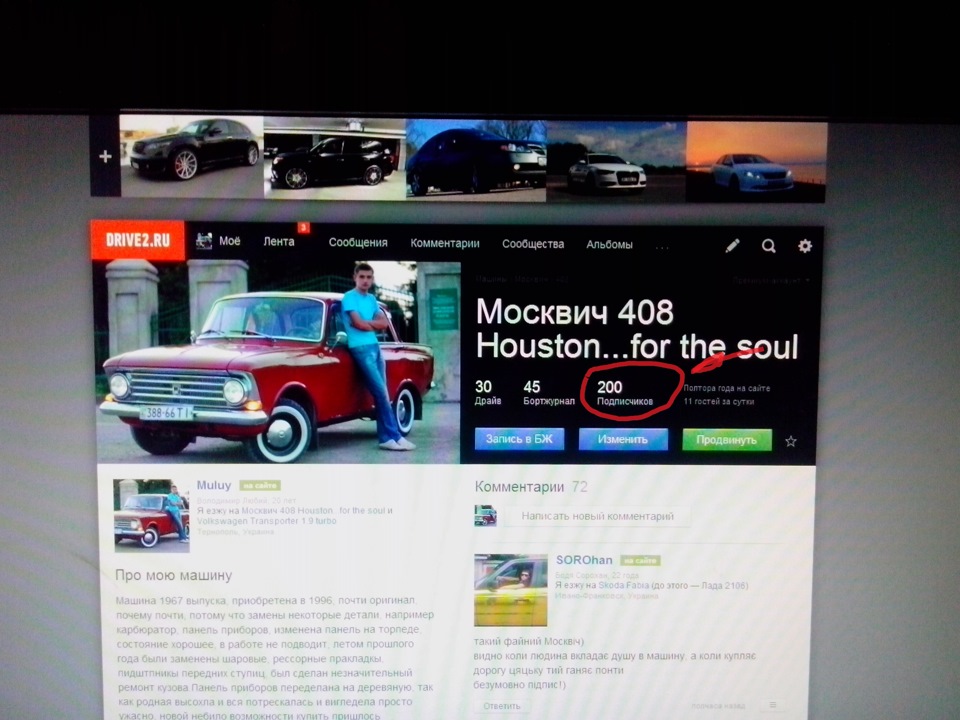The image size is (960, 720).
Task: Click Muluy's avatar photo
Action: click(151, 516)
